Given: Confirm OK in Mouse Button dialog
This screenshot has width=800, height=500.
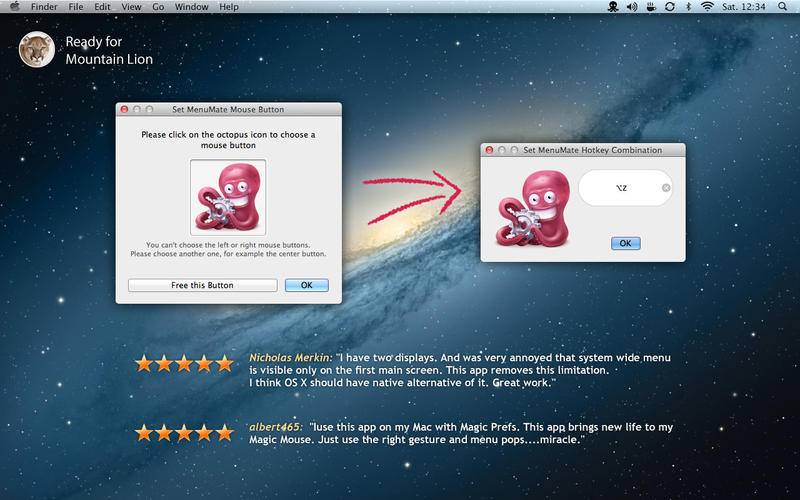Looking at the screenshot, I should click(307, 285).
